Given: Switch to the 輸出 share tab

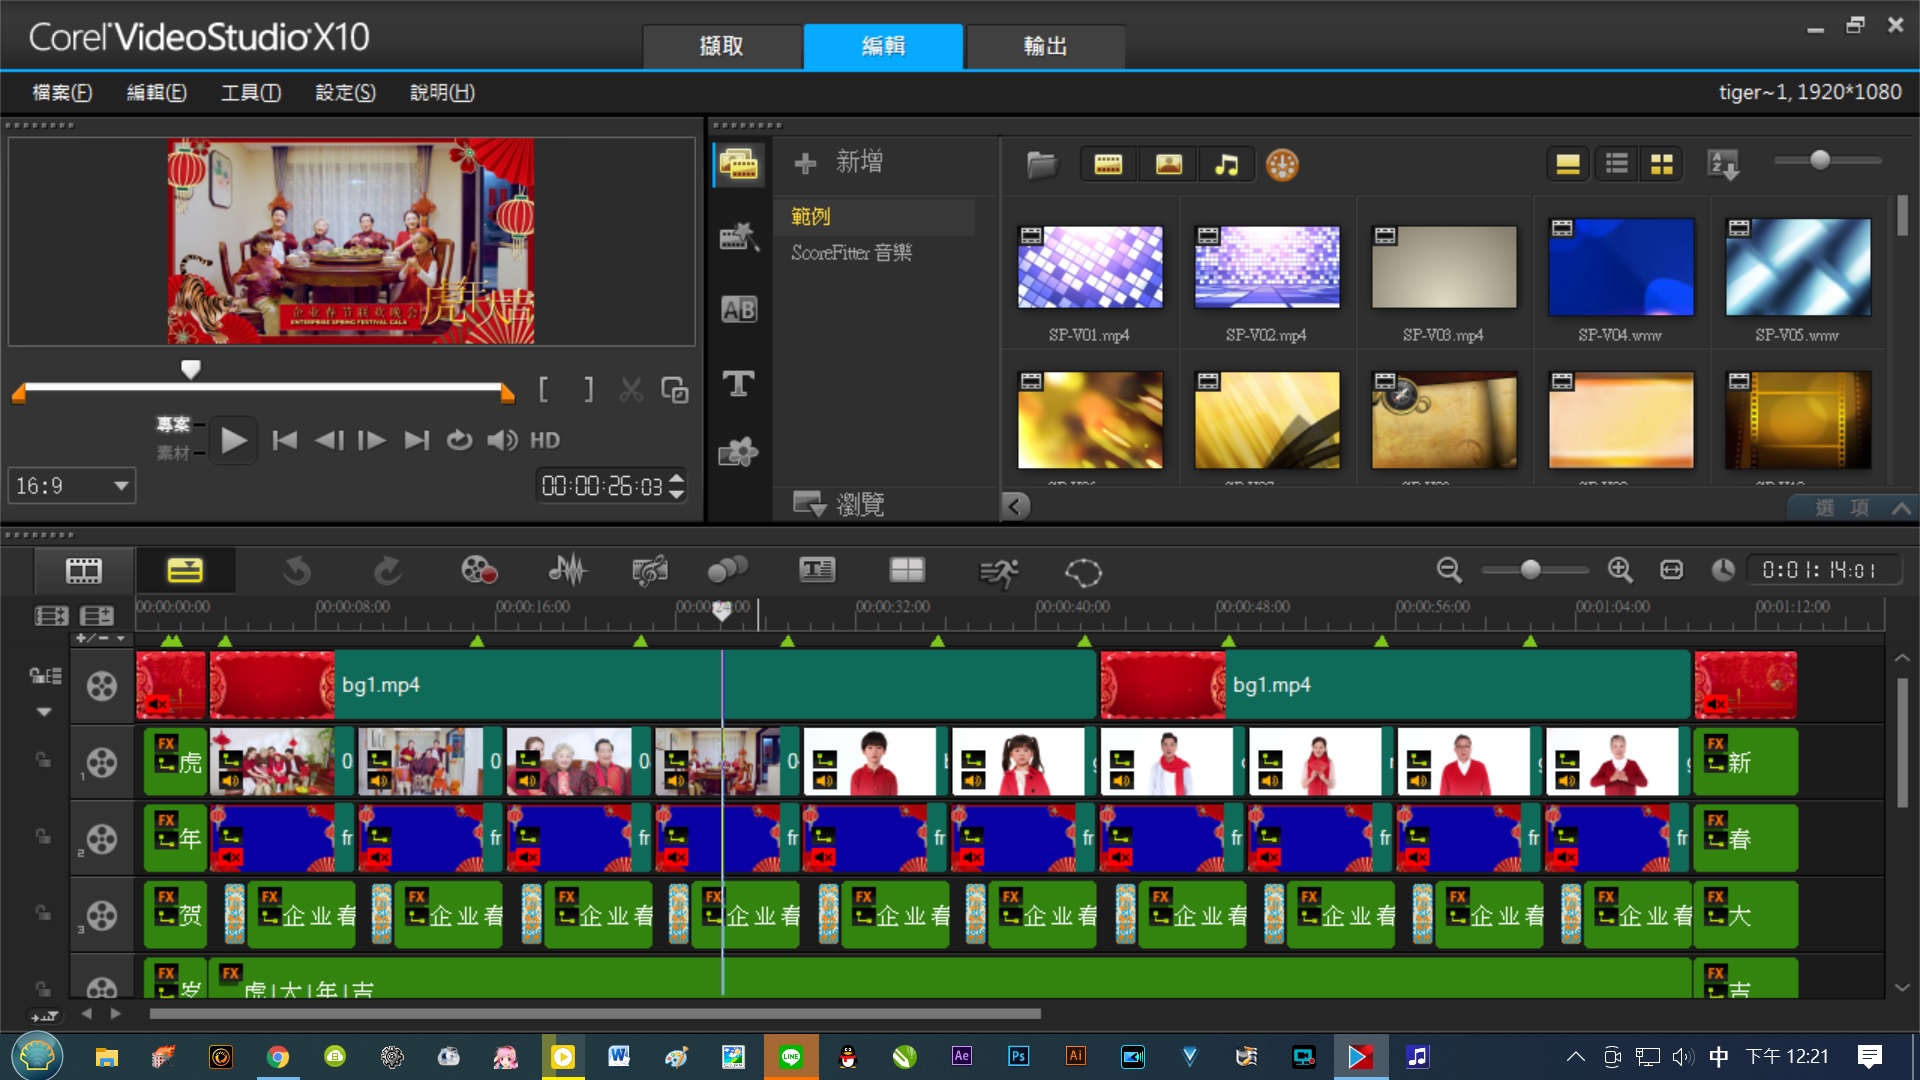Looking at the screenshot, I should pyautogui.click(x=1045, y=46).
